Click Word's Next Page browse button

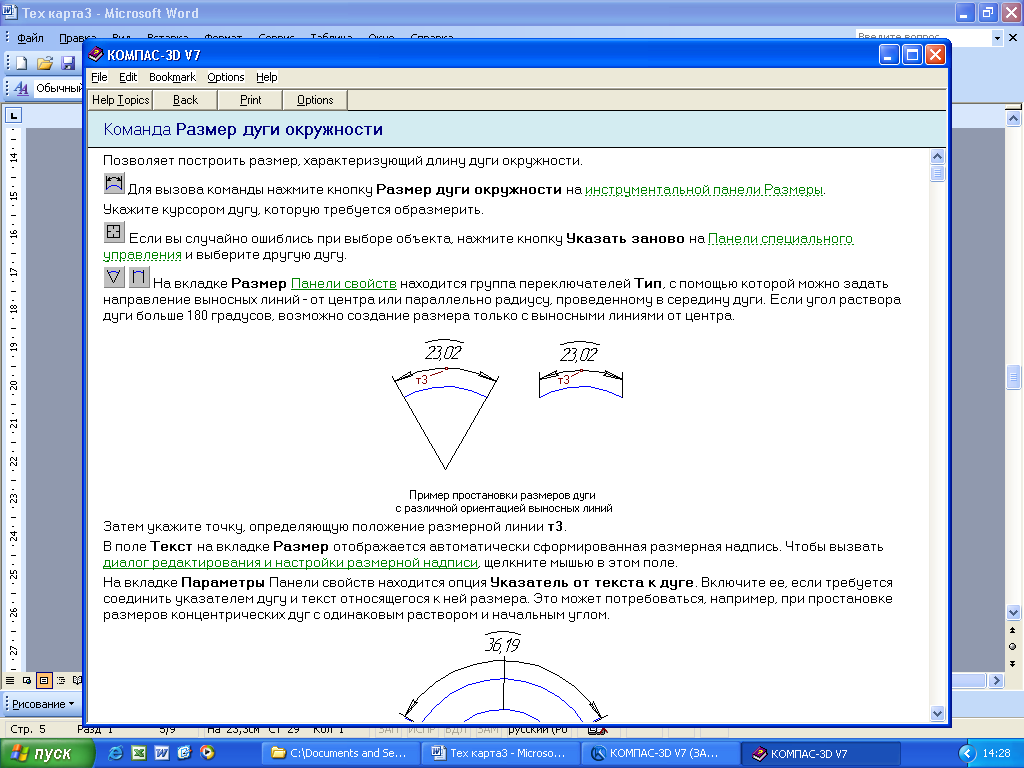[1013, 664]
